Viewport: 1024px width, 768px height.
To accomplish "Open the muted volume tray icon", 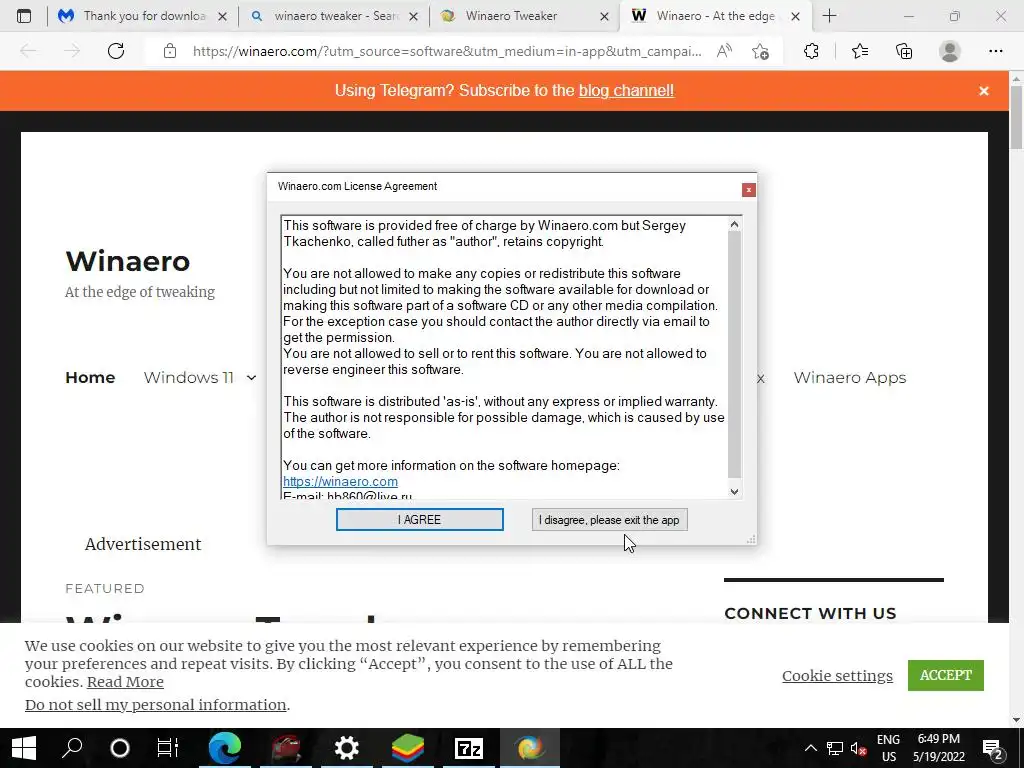I will (x=859, y=748).
